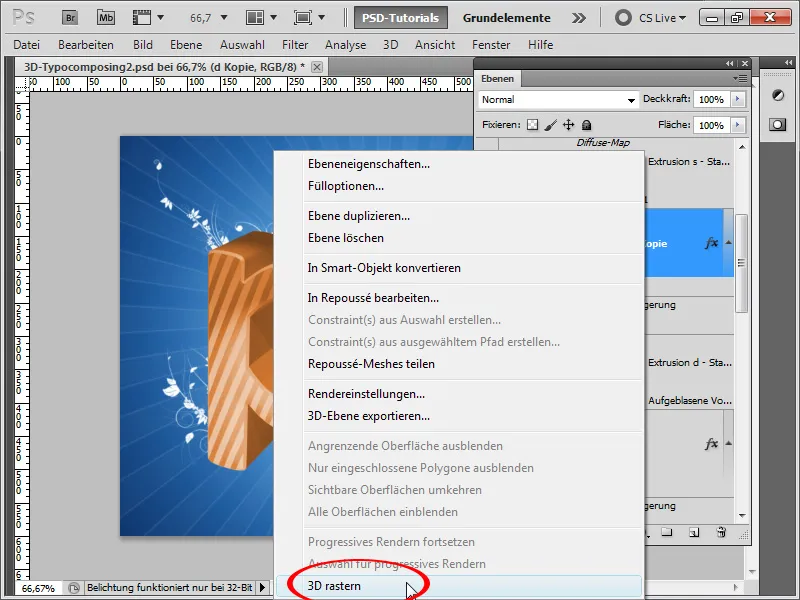Screen dimensions: 800x600
Task: Click the 66,67% zoom field in status bar
Action: coord(39,588)
